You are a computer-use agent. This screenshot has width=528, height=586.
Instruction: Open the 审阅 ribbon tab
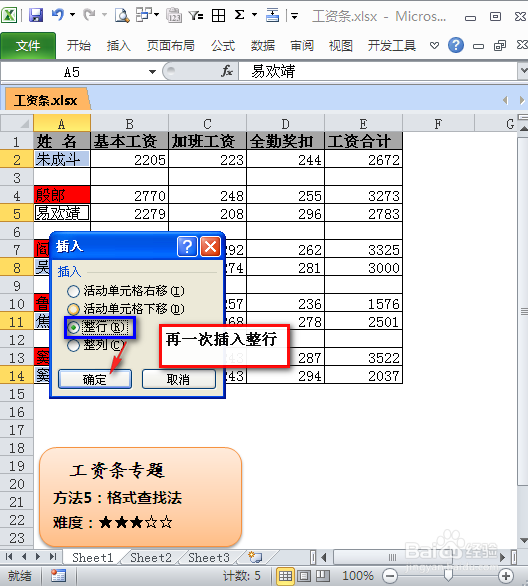tap(302, 46)
